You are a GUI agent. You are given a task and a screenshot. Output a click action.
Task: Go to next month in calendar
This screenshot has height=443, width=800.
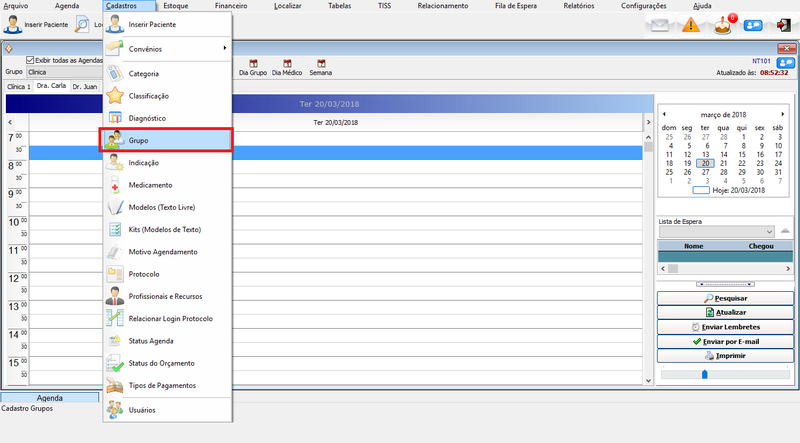tap(782, 114)
